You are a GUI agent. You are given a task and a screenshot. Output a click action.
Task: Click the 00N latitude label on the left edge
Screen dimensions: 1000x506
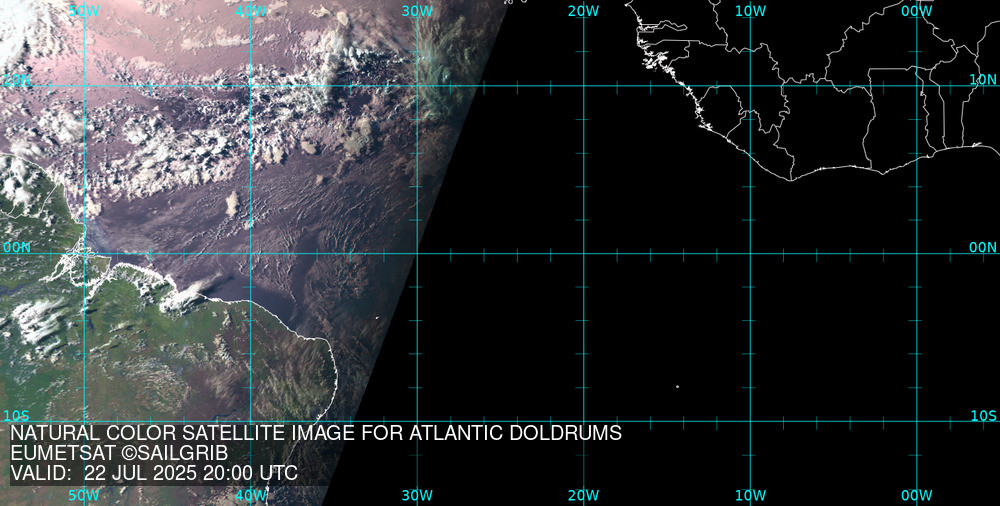coord(17,248)
